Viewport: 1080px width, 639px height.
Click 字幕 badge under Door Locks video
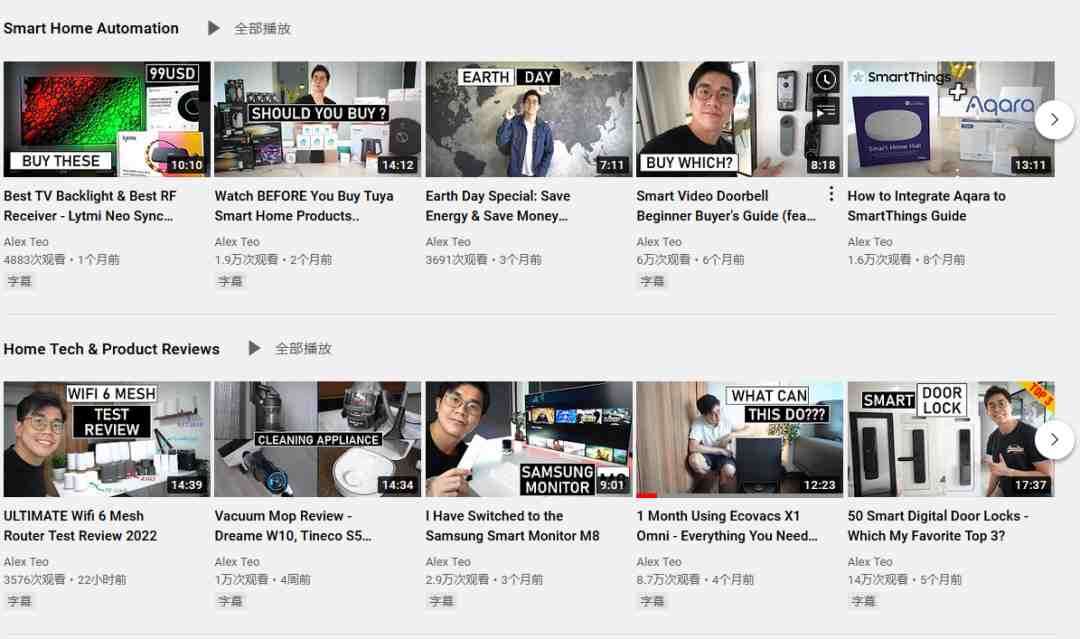(x=864, y=601)
